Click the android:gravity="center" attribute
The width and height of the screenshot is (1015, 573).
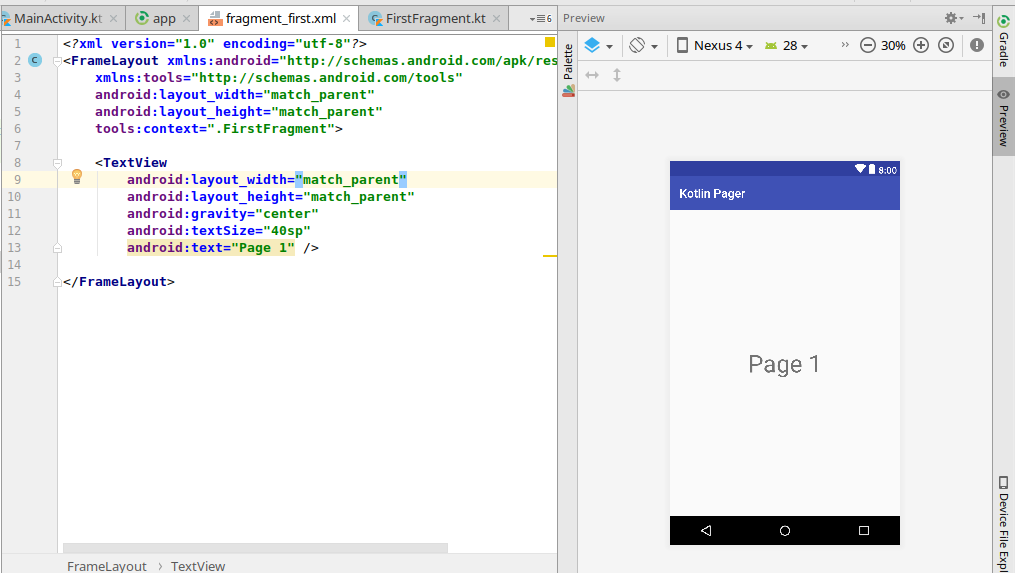pyautogui.click(x=223, y=214)
